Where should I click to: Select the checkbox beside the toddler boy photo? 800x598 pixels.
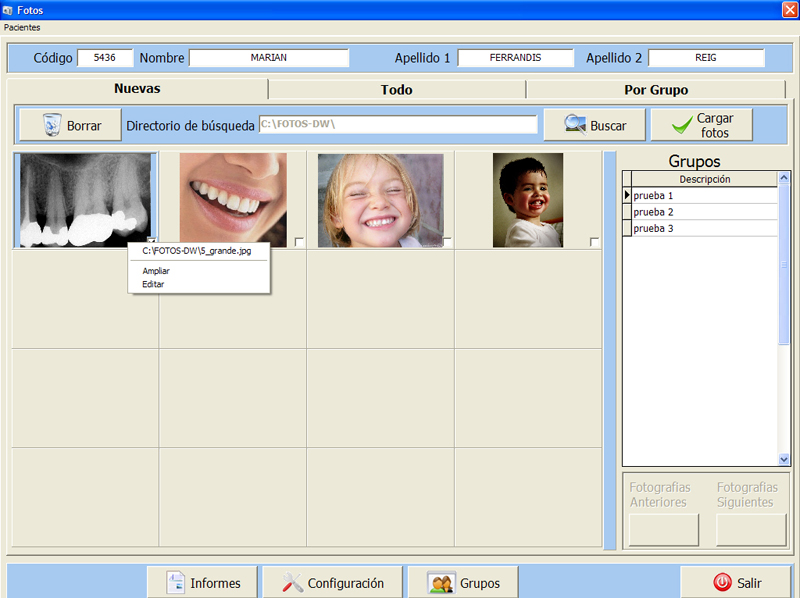tap(595, 242)
